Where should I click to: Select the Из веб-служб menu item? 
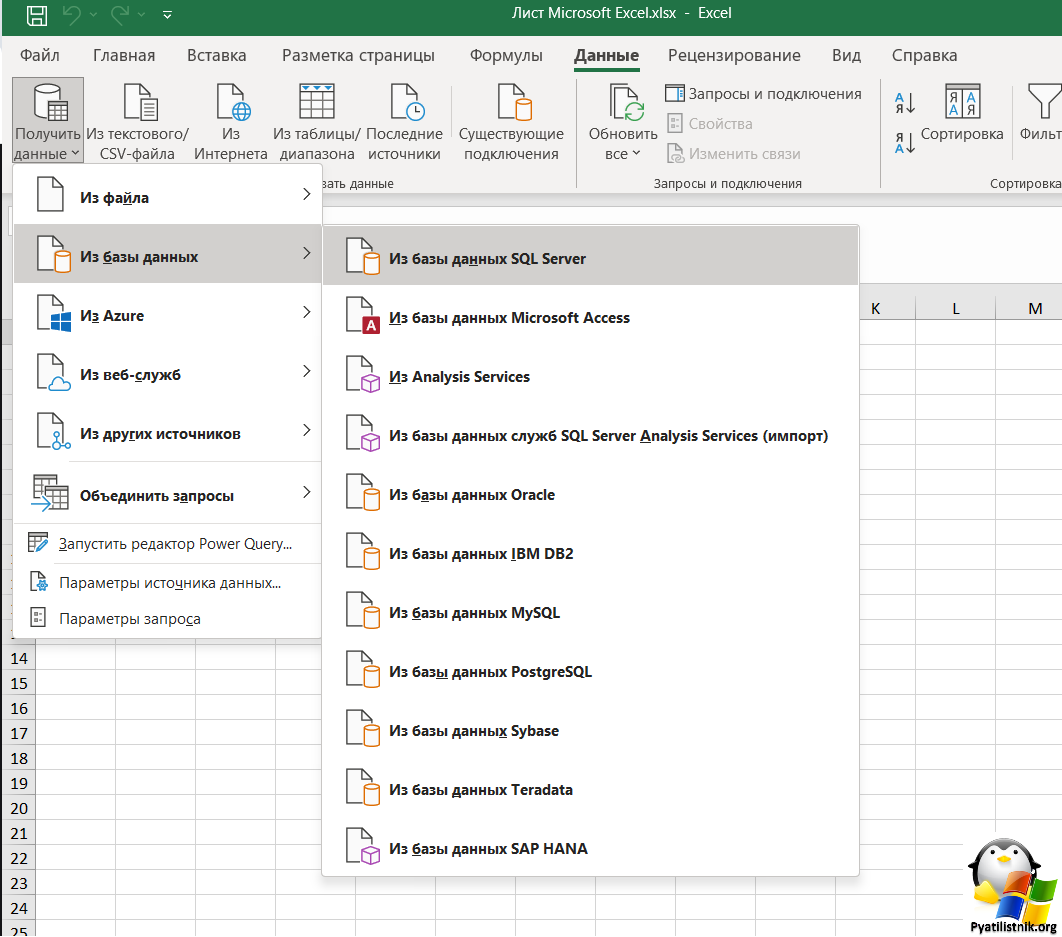tap(167, 372)
